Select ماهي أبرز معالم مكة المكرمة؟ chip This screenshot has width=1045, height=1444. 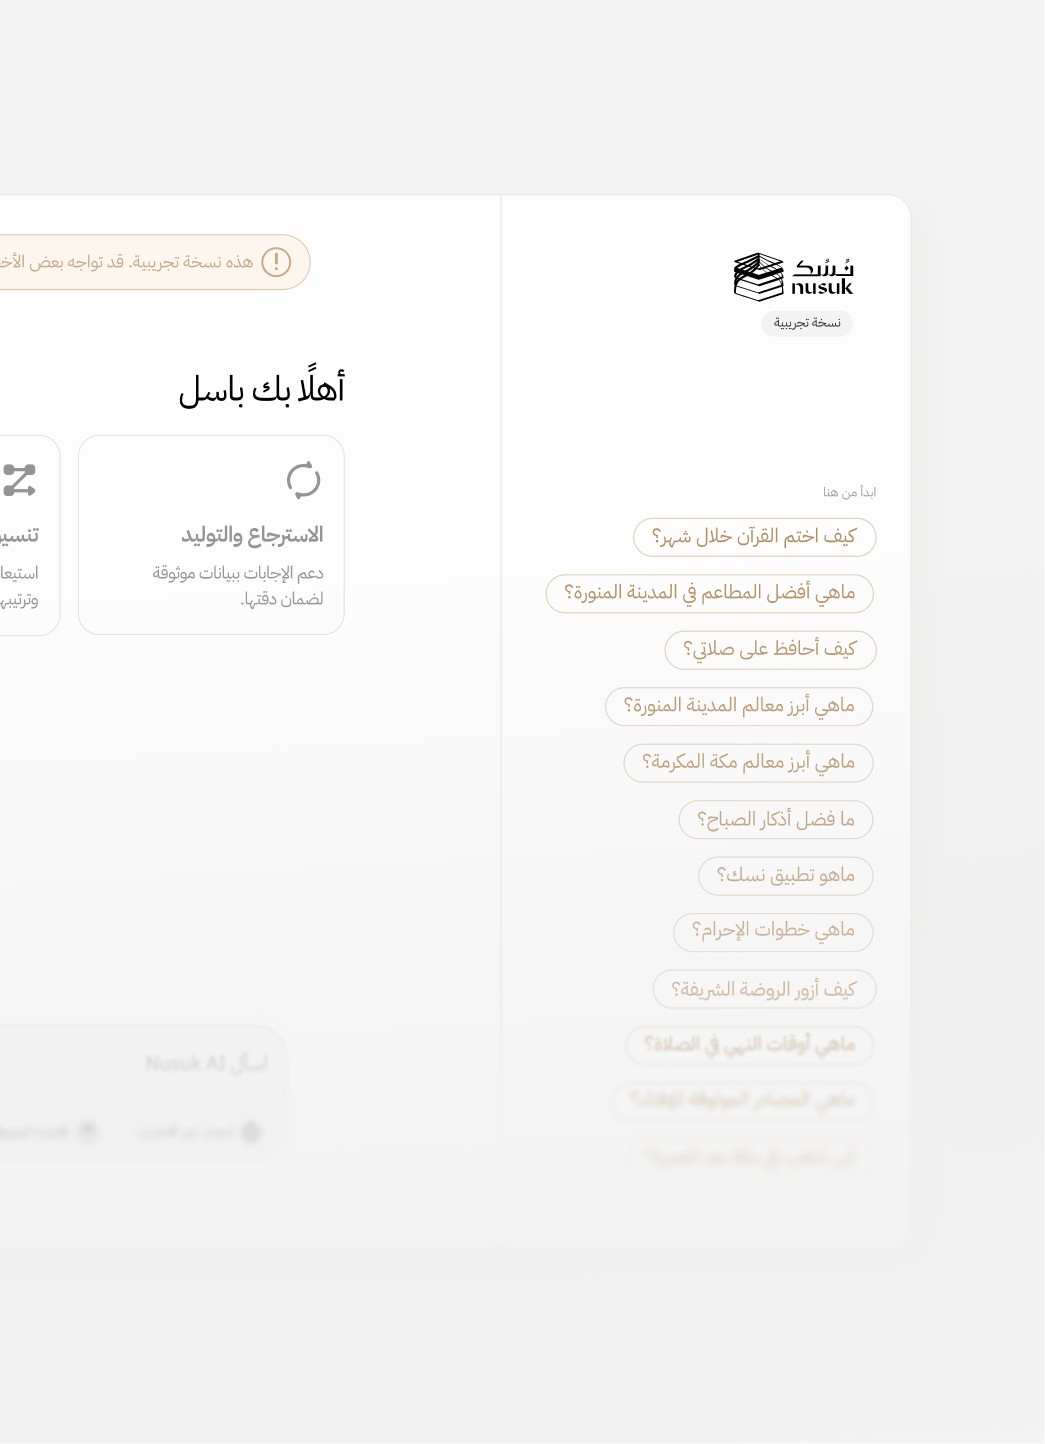point(748,763)
